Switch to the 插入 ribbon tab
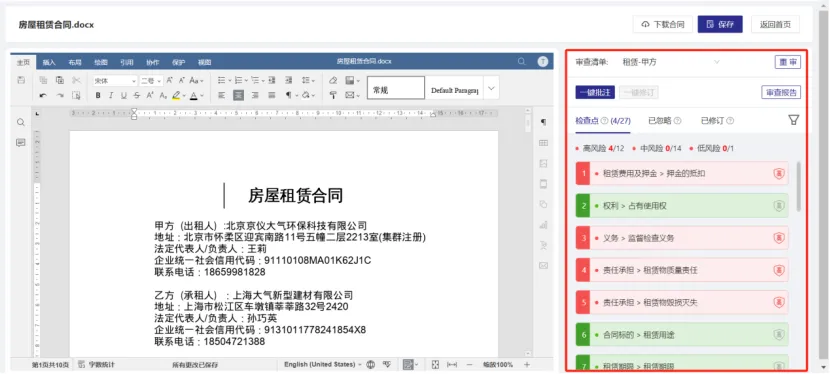Image resolution: width=830 pixels, height=374 pixels. click(49, 62)
